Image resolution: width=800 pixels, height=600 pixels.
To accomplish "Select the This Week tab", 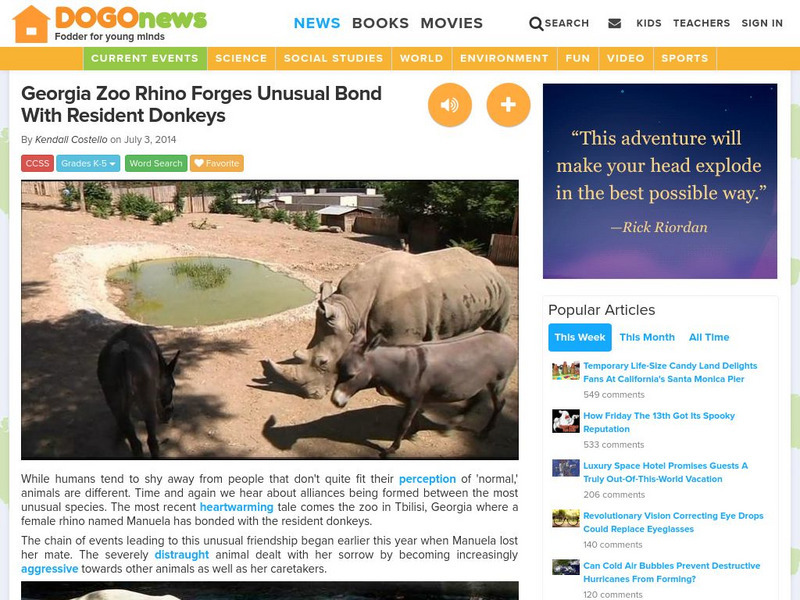I will click(x=580, y=337).
